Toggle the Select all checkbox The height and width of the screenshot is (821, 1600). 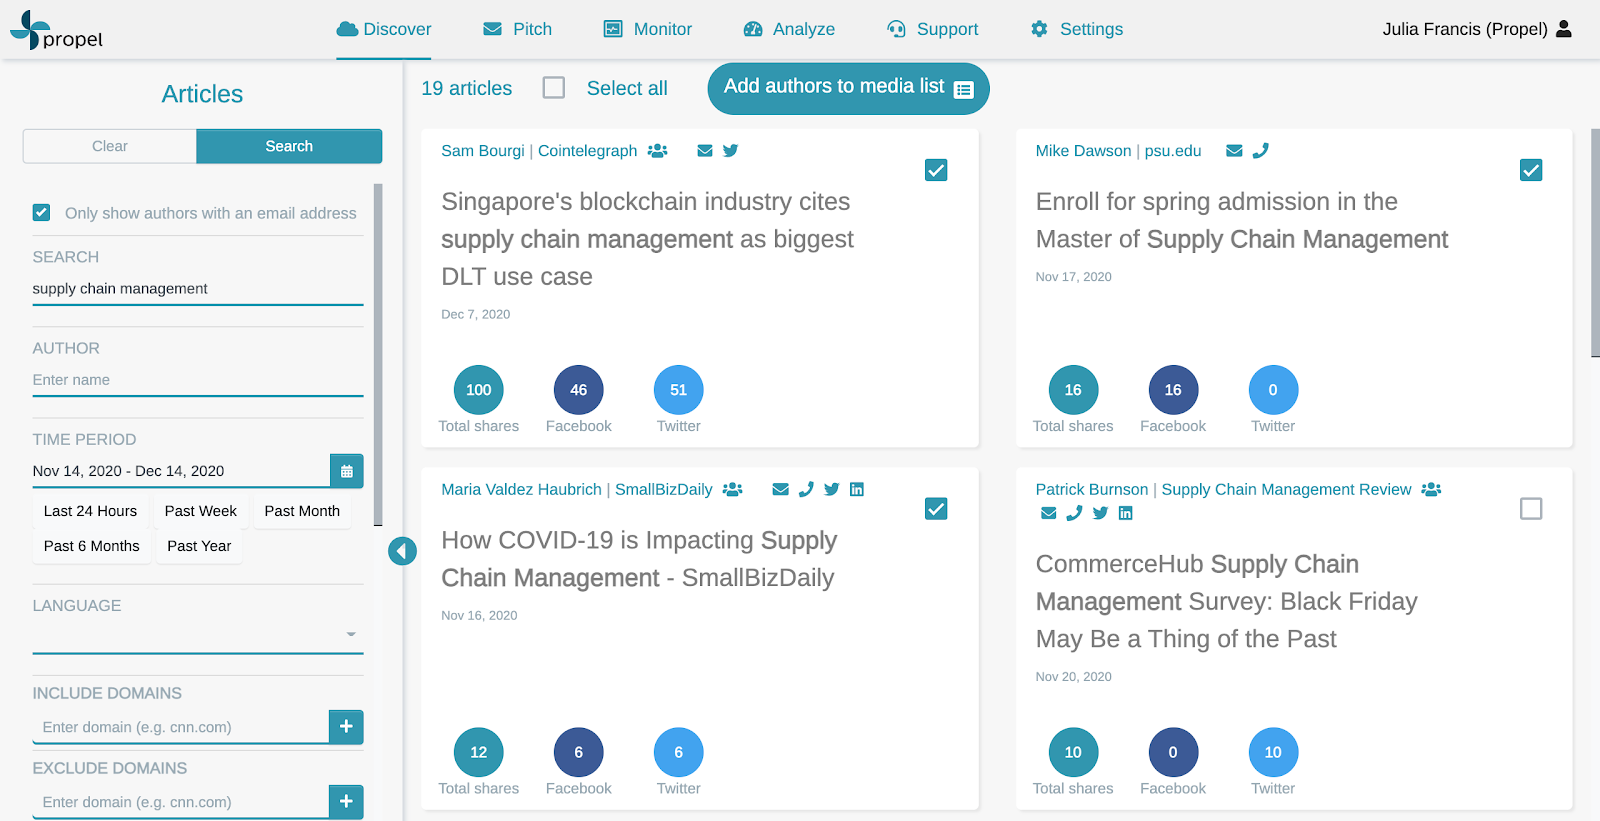click(554, 88)
